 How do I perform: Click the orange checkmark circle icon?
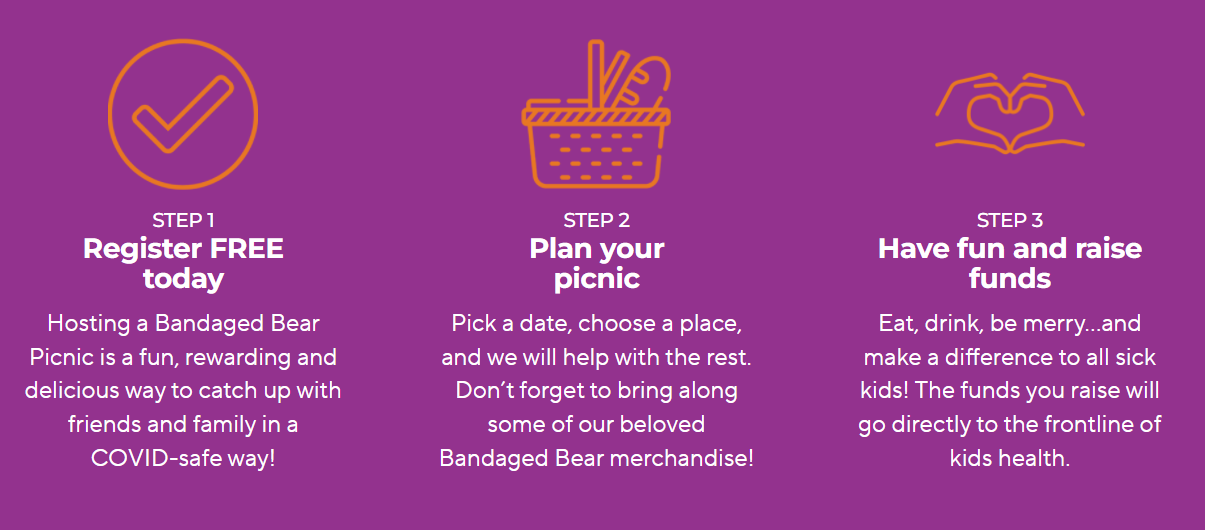[x=183, y=113]
